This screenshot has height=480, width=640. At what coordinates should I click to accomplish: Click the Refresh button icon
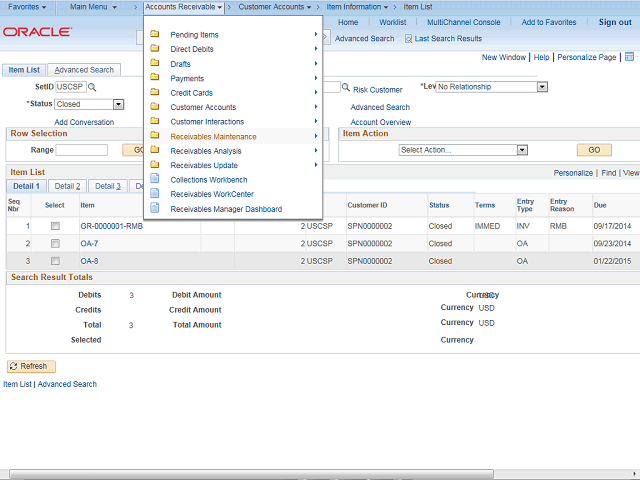[x=14, y=366]
